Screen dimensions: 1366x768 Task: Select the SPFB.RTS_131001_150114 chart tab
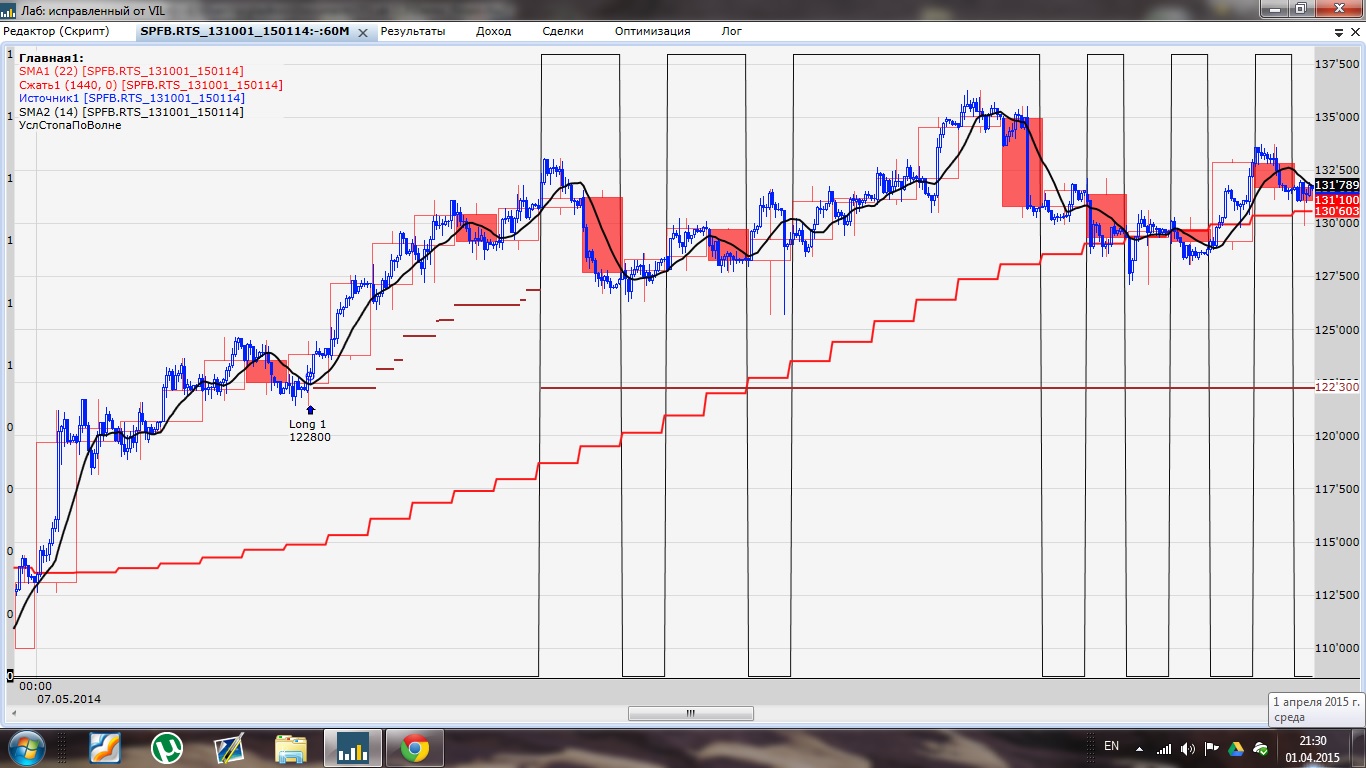(245, 31)
